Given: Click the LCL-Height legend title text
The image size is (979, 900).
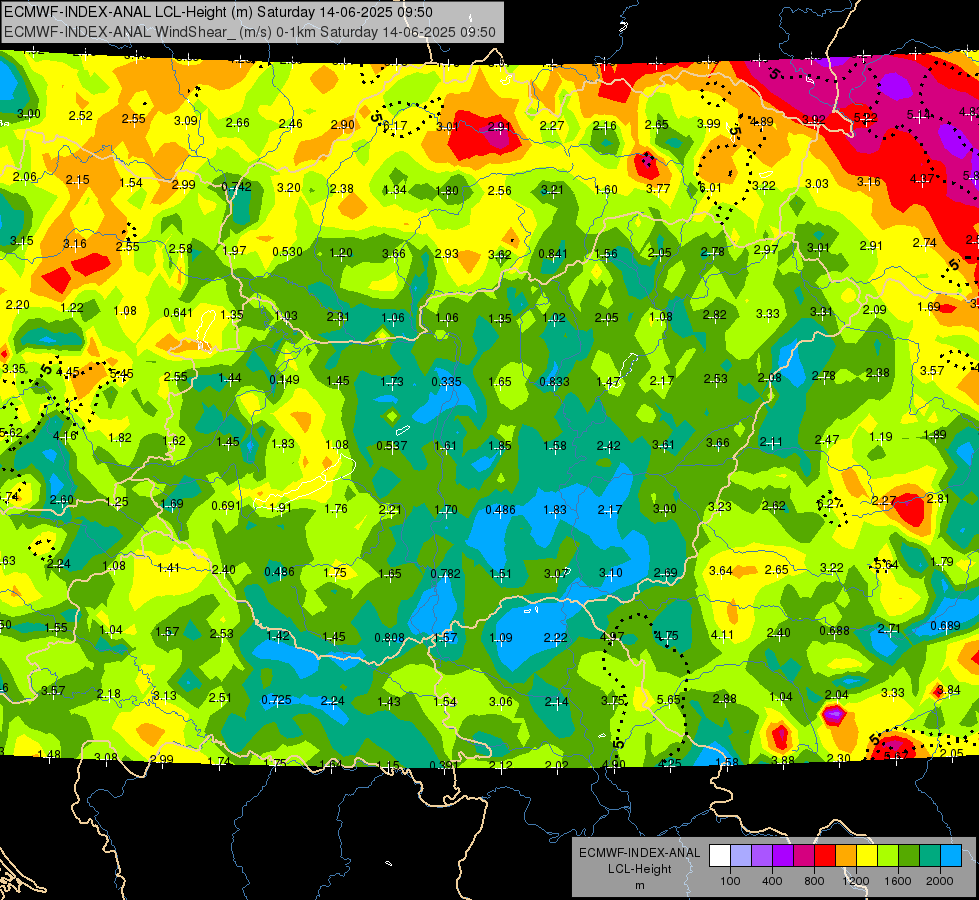Looking at the screenshot, I should tap(640, 869).
